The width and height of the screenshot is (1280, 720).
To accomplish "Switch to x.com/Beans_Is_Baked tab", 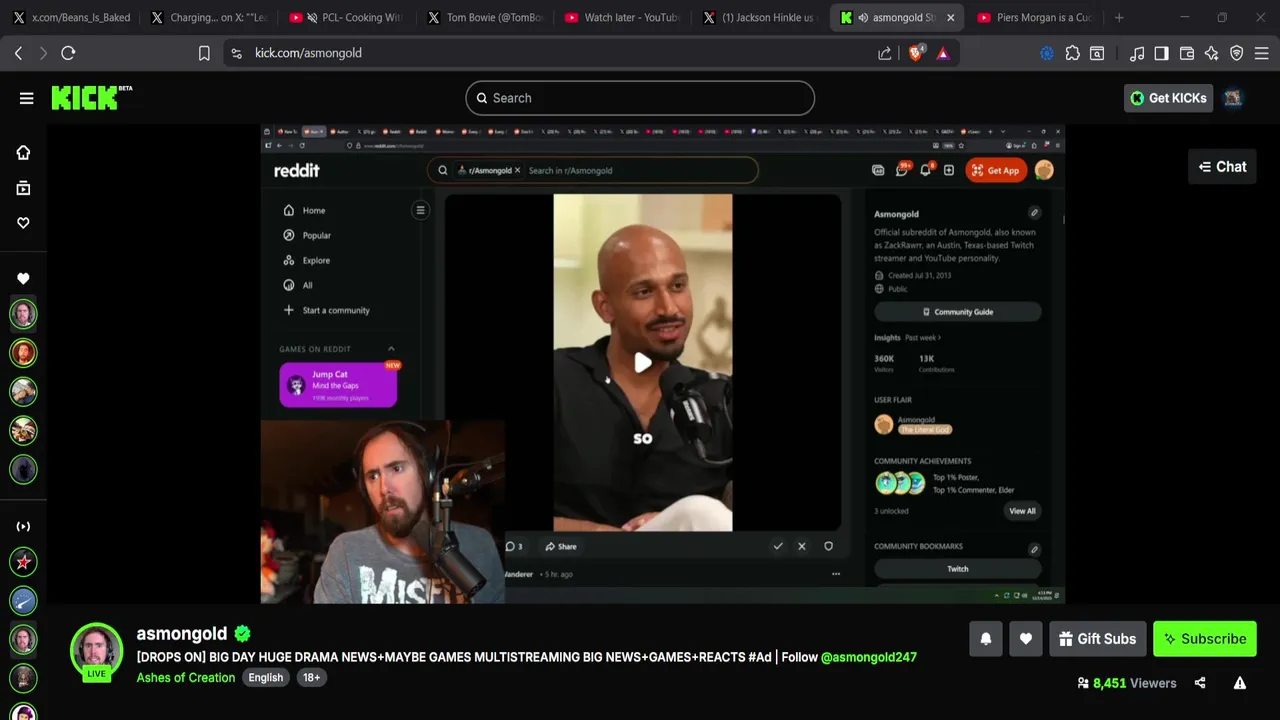I will click(x=71, y=17).
